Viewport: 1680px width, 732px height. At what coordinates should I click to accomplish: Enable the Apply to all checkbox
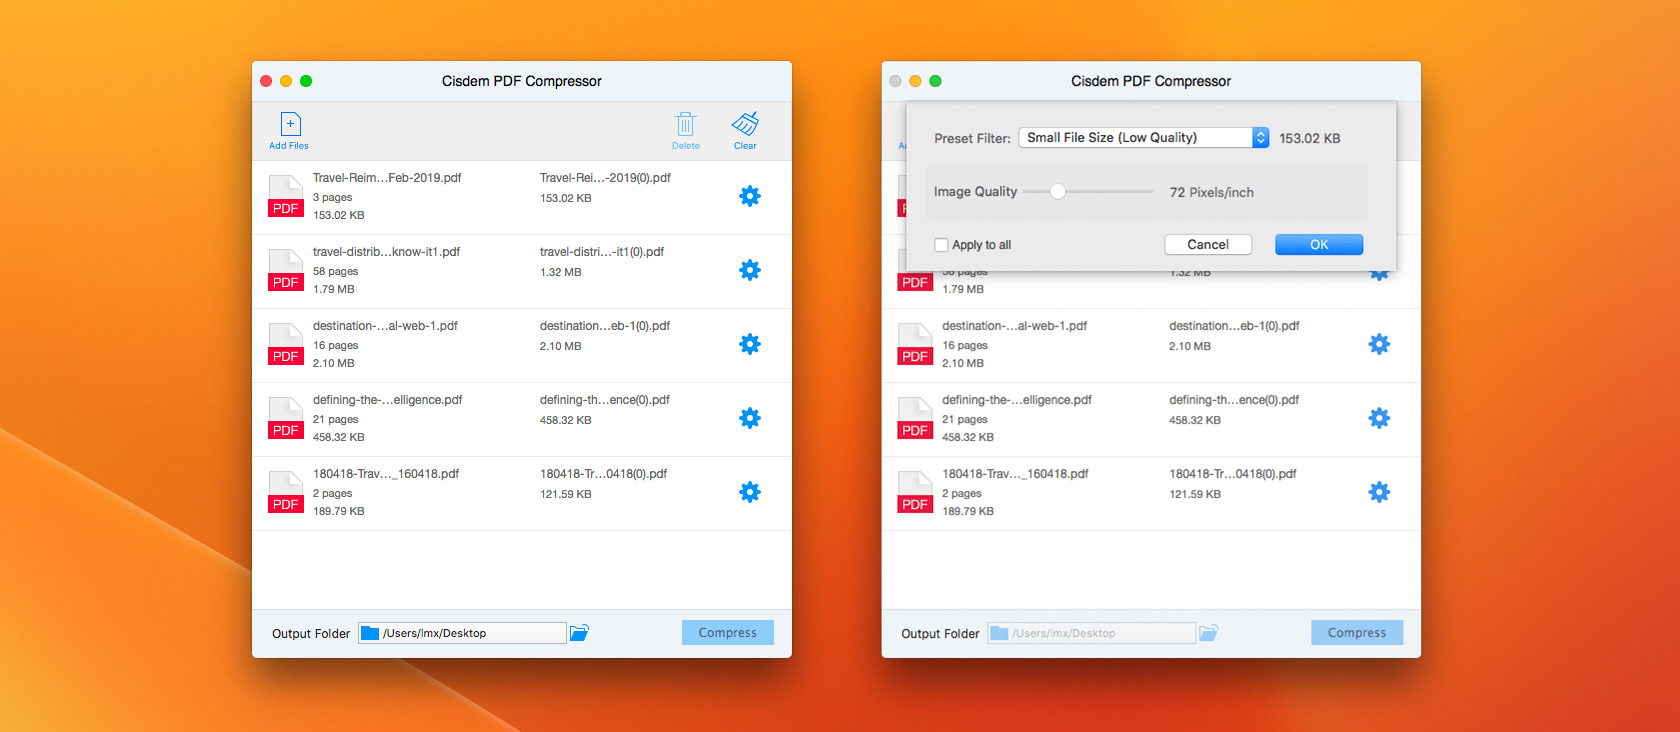[941, 245]
